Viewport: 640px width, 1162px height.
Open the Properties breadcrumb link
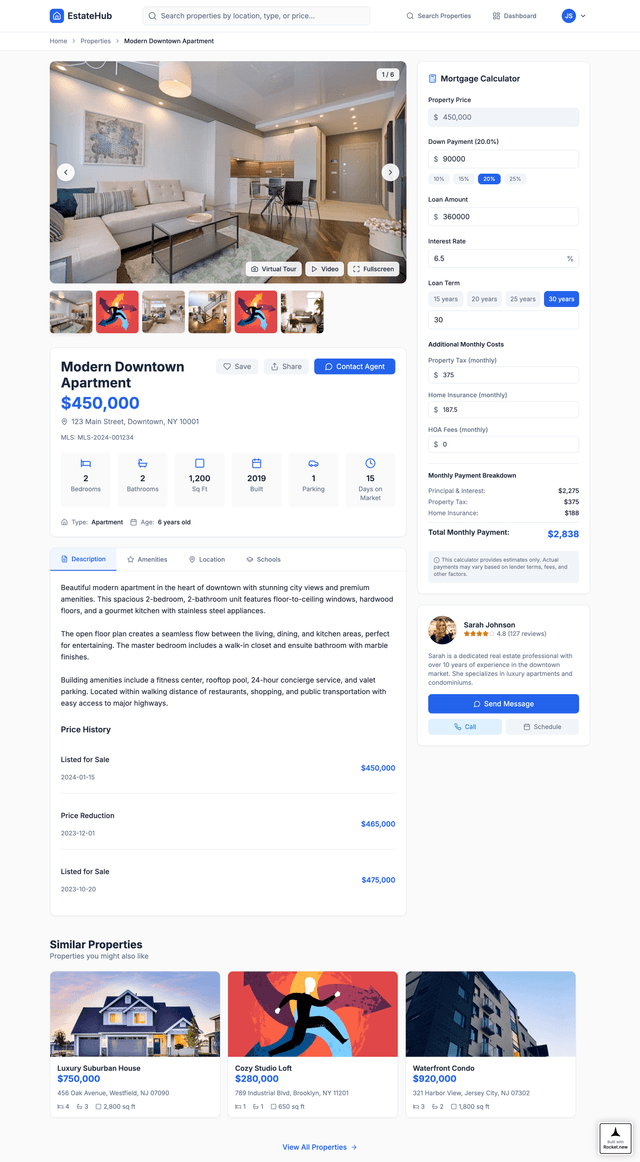click(96, 42)
